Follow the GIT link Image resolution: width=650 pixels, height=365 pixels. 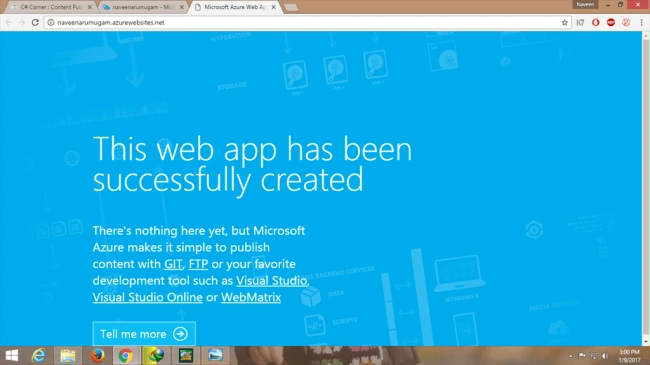pos(173,264)
